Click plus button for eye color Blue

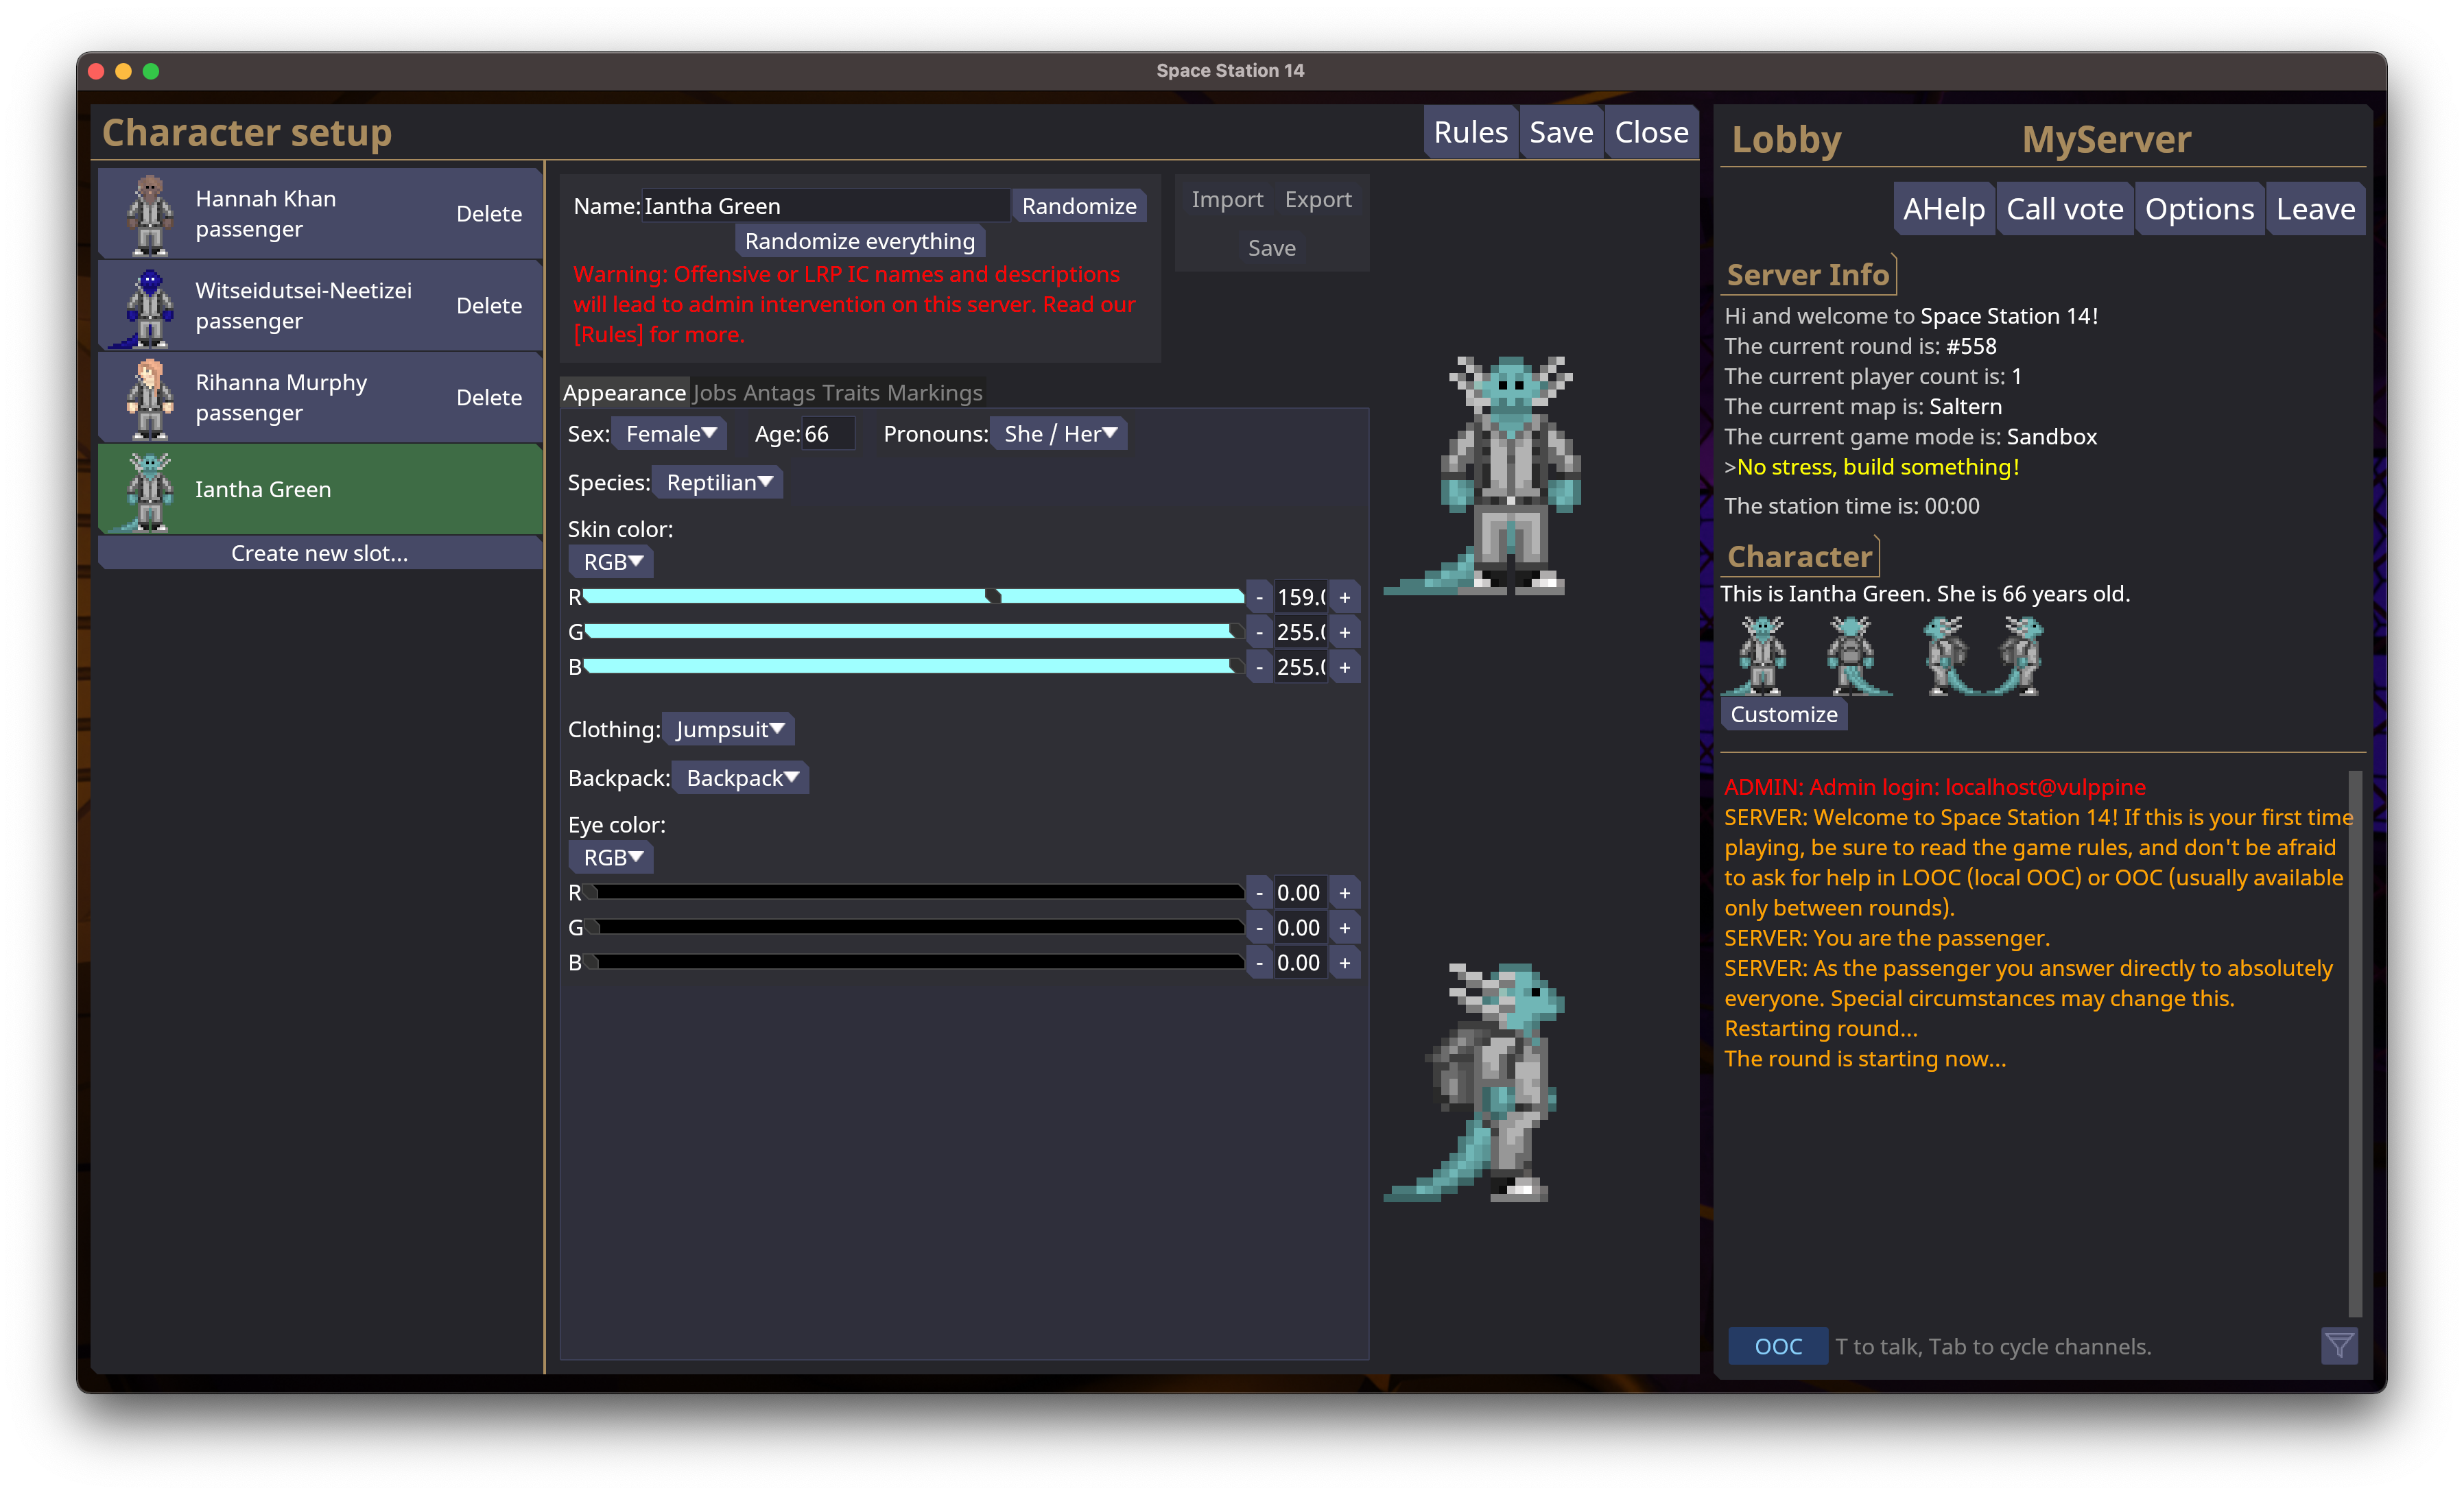click(1344, 962)
